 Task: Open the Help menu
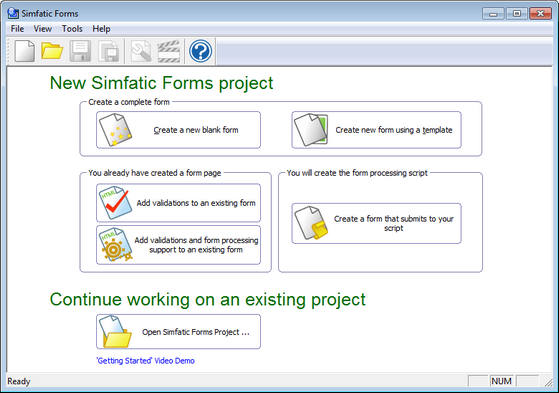[x=101, y=29]
